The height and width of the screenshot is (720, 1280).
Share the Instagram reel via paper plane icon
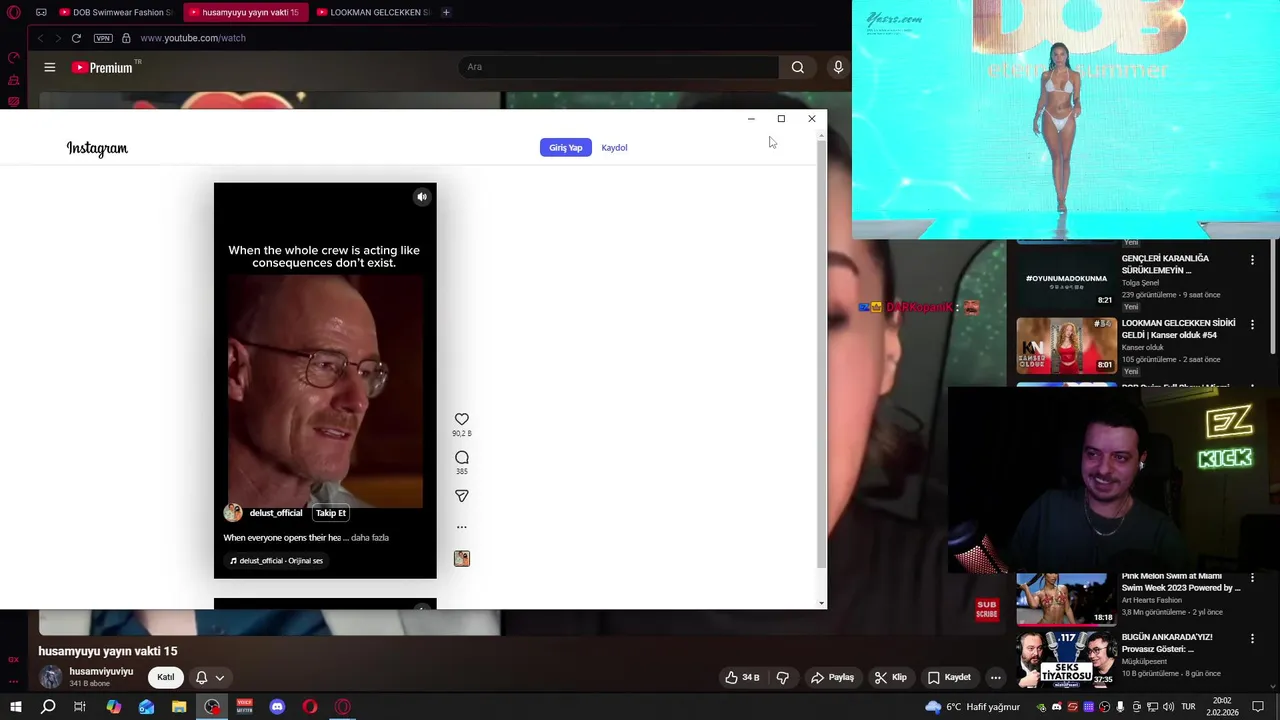[461, 496]
